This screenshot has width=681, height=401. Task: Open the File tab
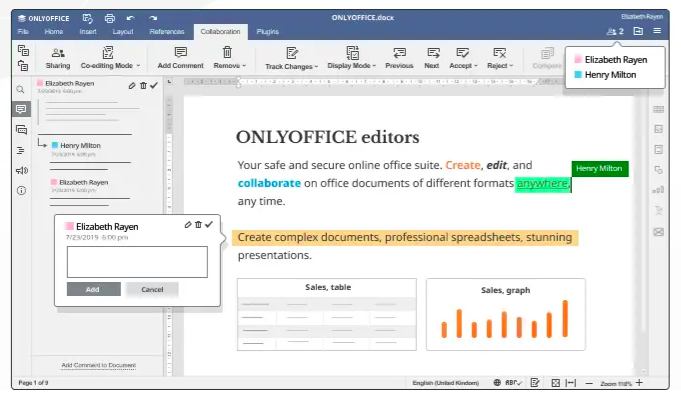(23, 32)
